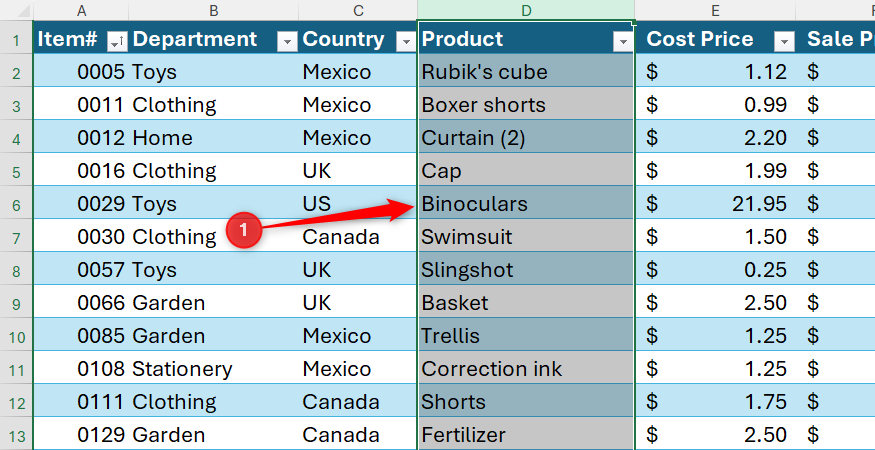
Task: Open the Cost Price filter dropdown
Action: (784, 41)
